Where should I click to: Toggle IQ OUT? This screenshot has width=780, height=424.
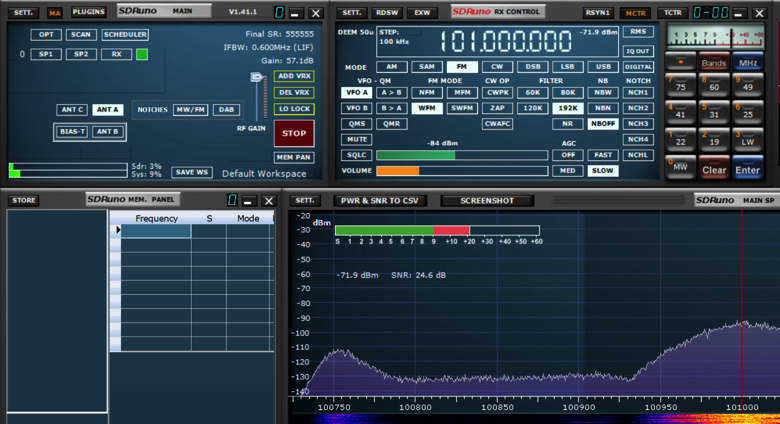click(638, 51)
